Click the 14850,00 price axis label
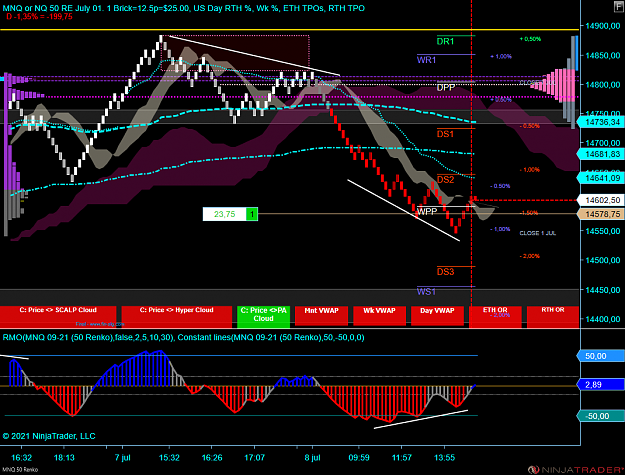The width and height of the screenshot is (625, 475). 603,55
